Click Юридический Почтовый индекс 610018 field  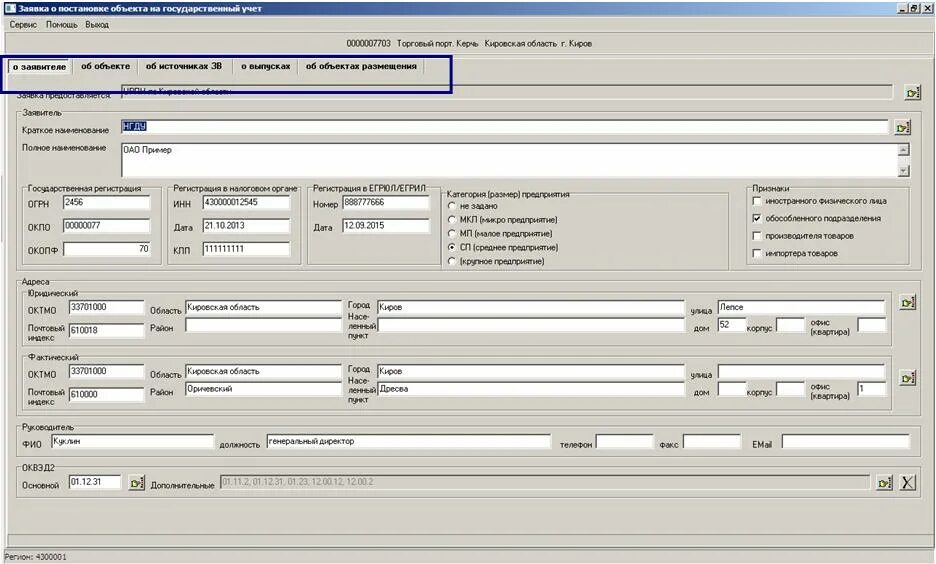point(106,331)
